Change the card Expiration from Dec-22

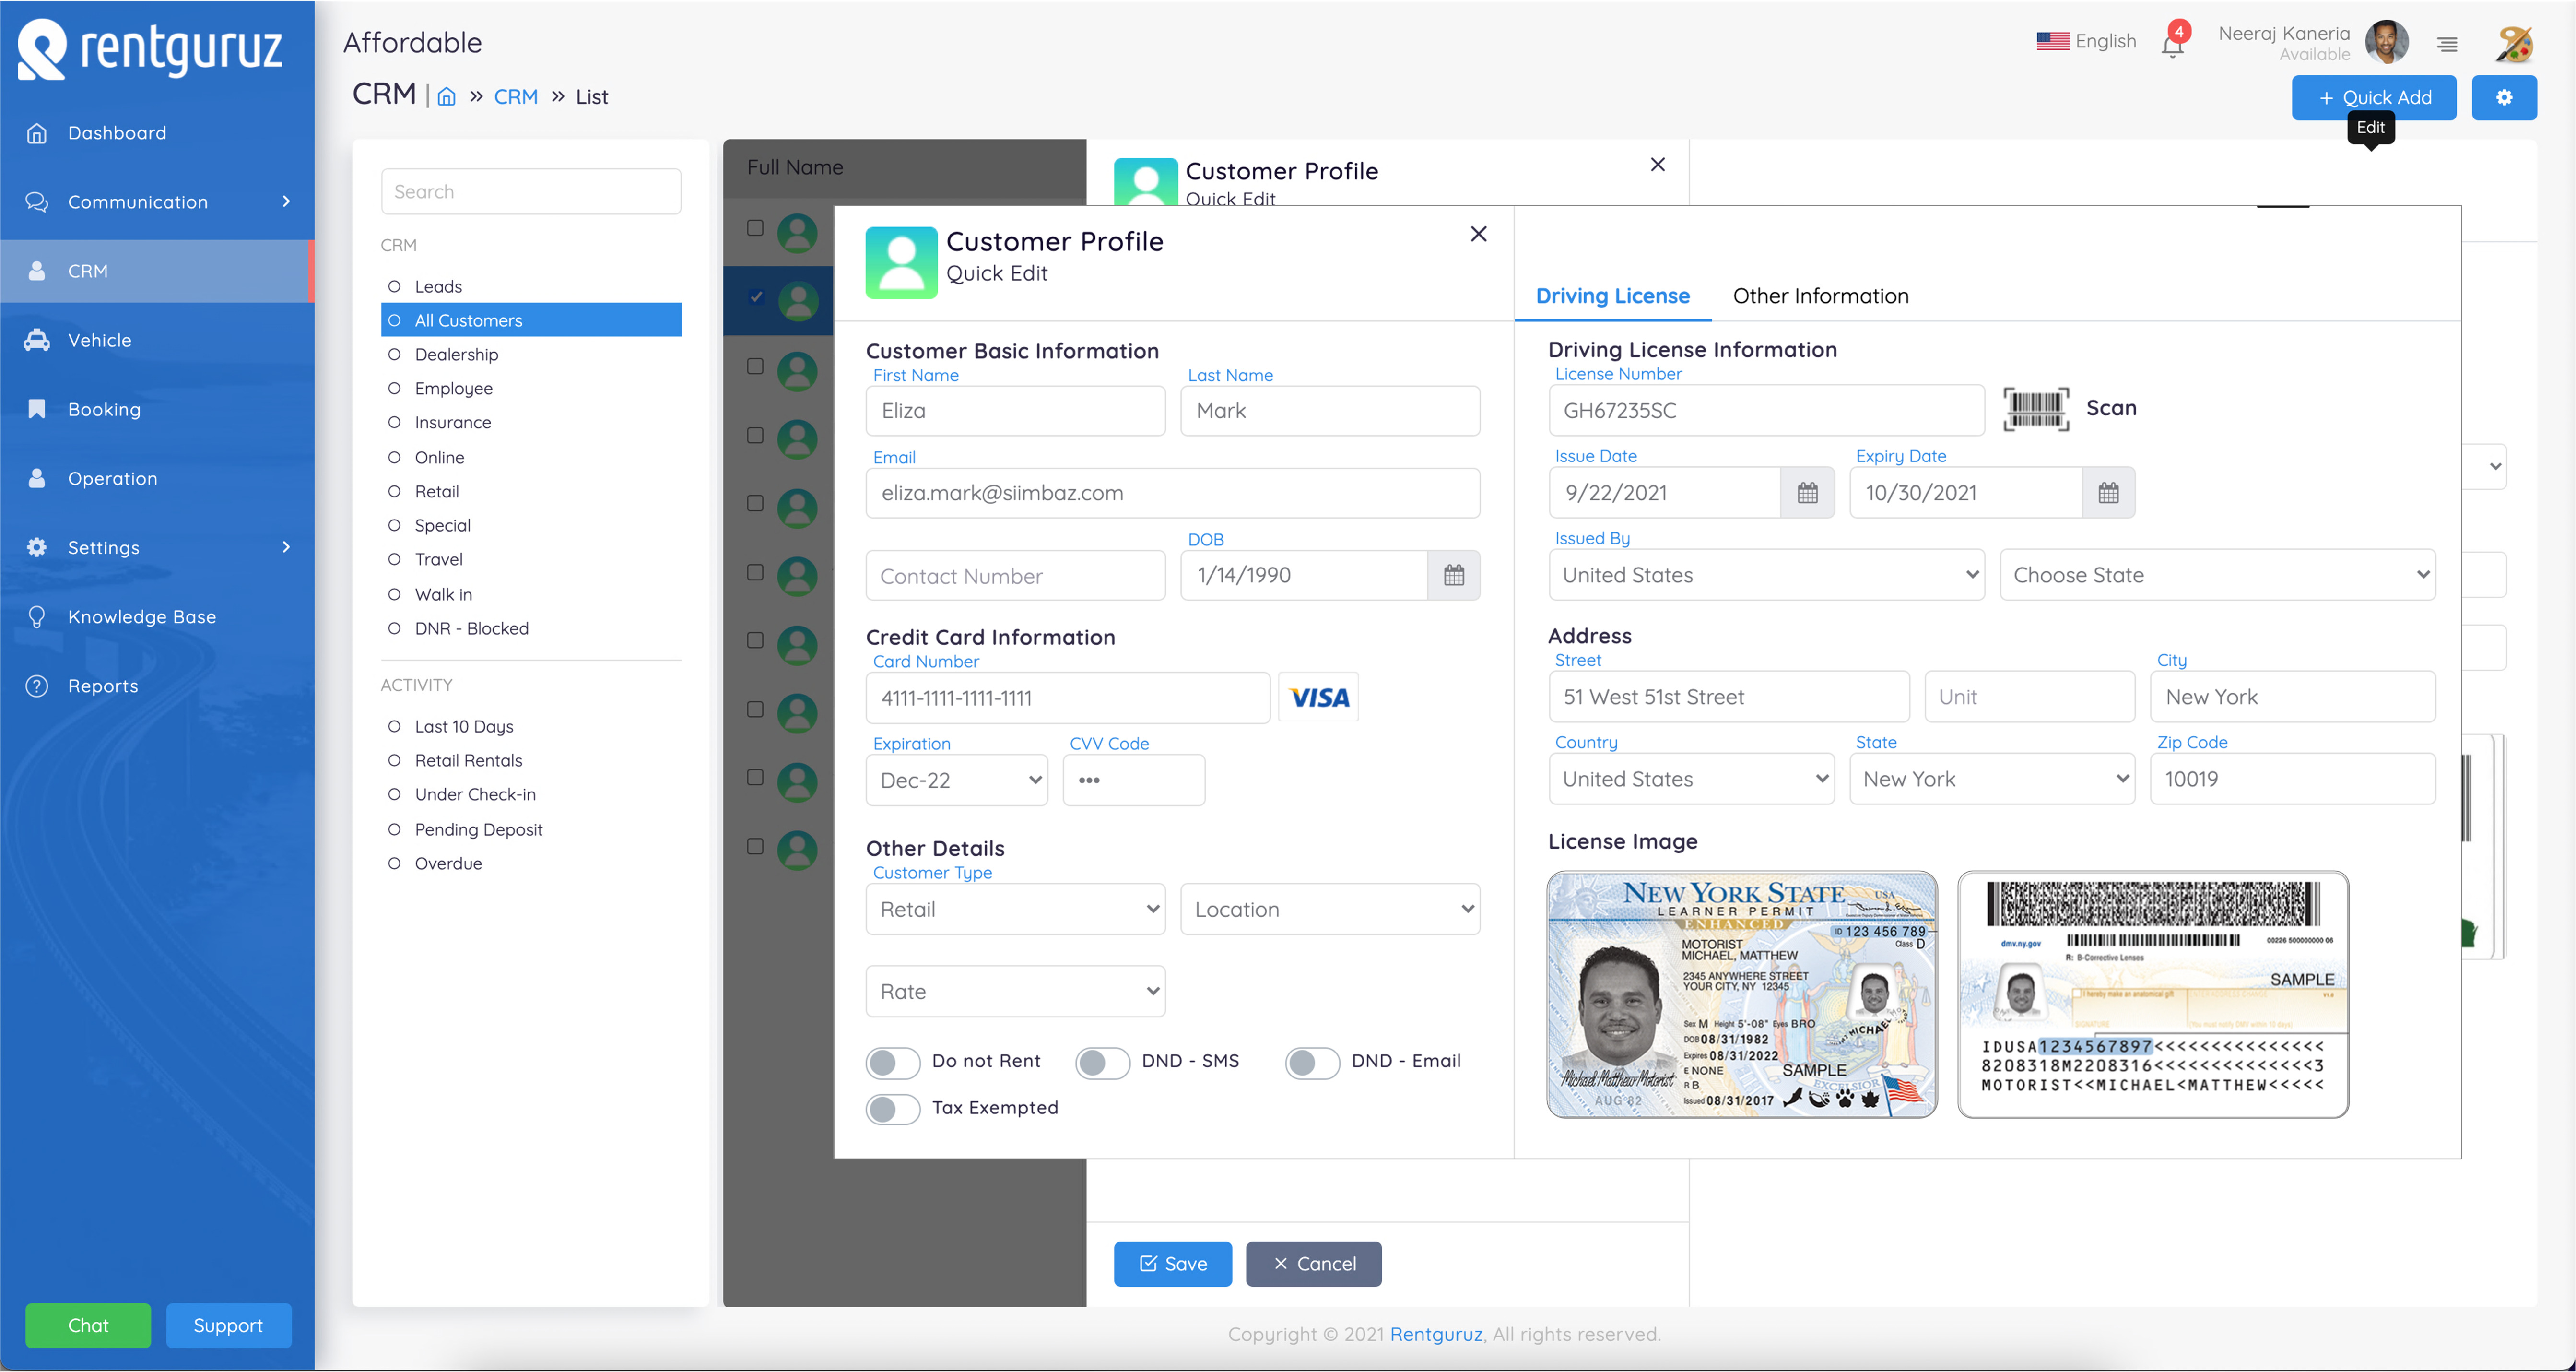[x=956, y=780]
